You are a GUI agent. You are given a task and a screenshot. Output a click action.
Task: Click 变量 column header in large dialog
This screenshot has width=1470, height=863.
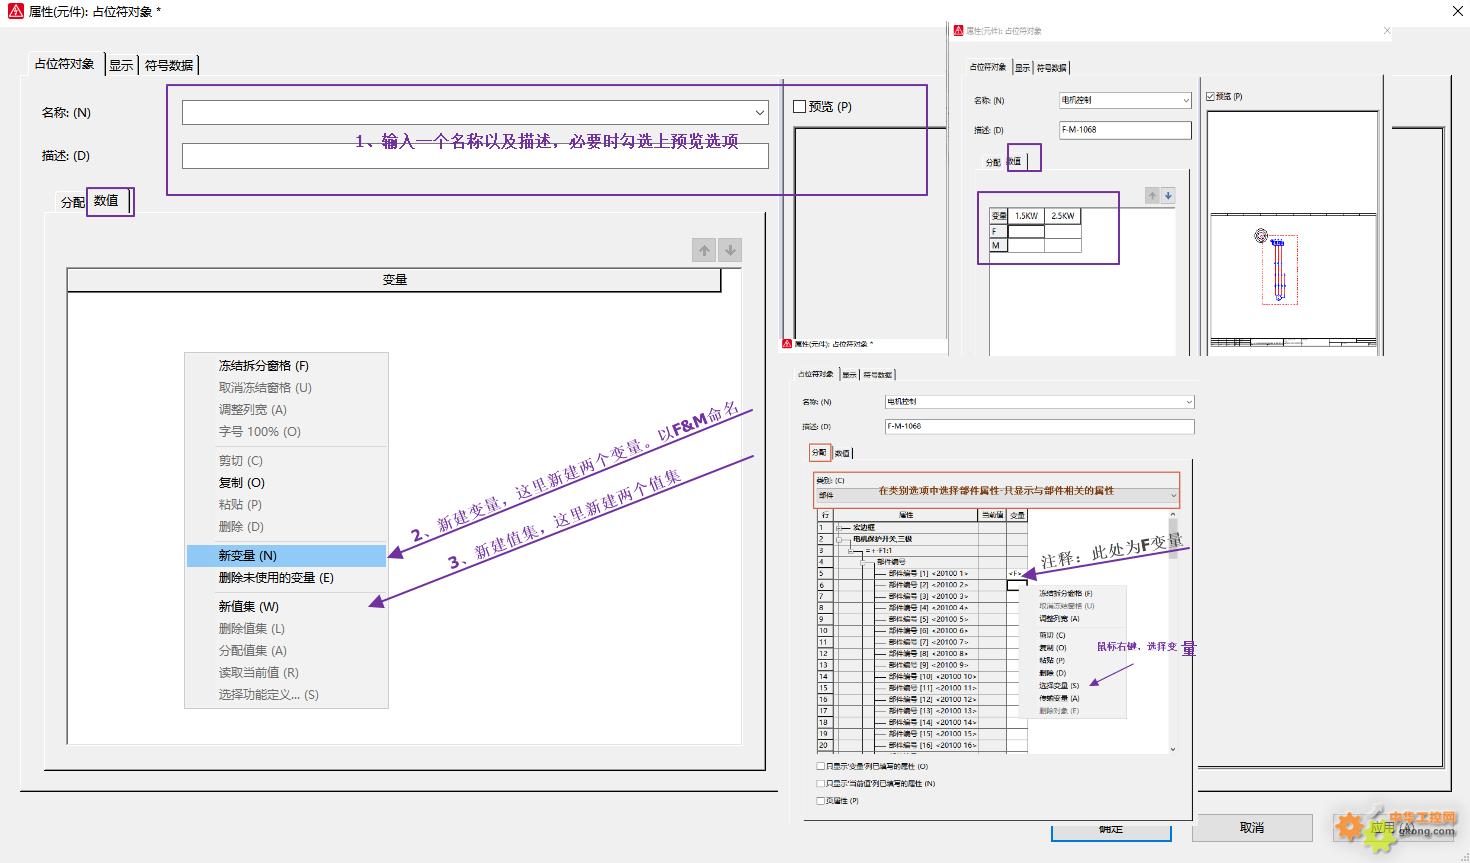tap(394, 280)
